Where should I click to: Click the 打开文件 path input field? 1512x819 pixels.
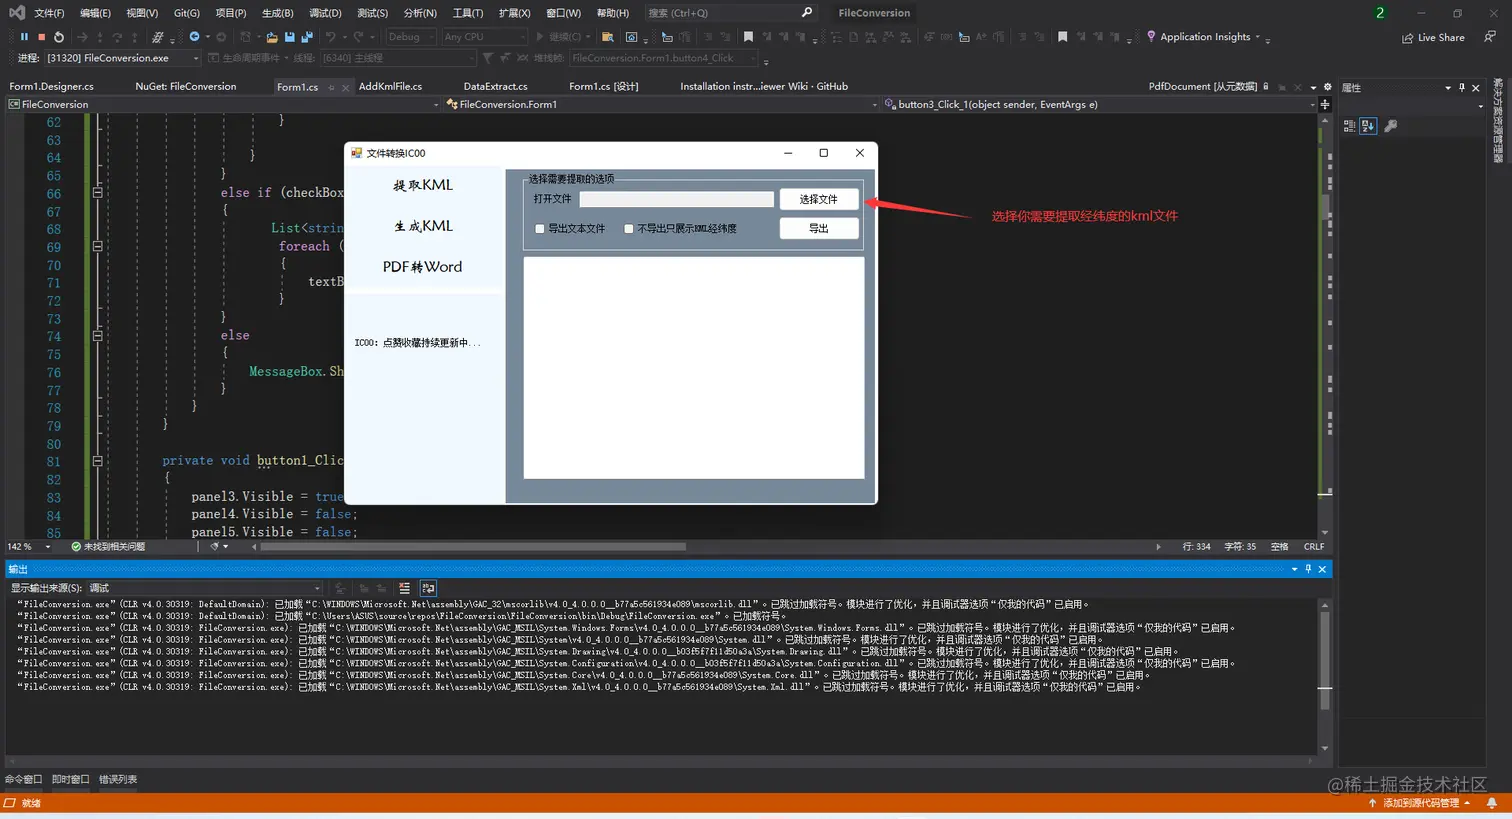(677, 199)
